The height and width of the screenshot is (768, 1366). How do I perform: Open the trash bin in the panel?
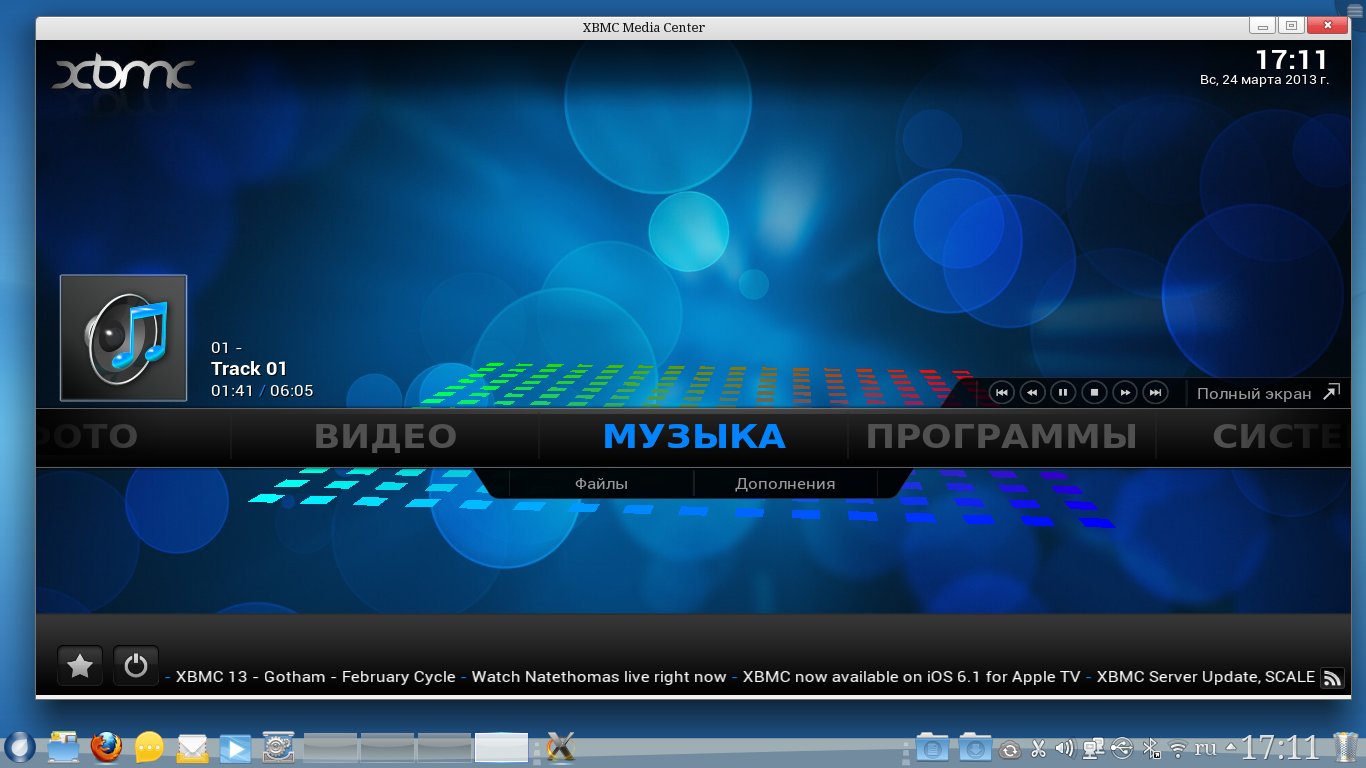[x=1346, y=747]
